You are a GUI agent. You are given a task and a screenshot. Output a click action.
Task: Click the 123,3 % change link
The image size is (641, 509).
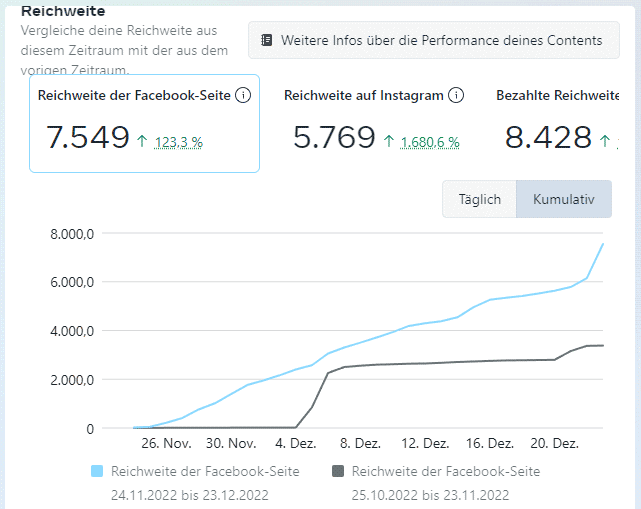(x=179, y=142)
